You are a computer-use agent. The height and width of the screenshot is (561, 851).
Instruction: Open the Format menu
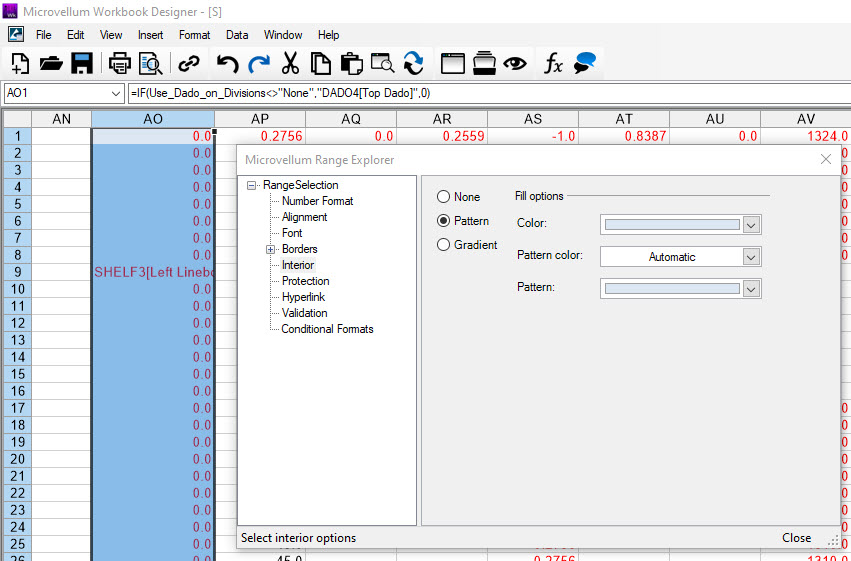click(195, 35)
